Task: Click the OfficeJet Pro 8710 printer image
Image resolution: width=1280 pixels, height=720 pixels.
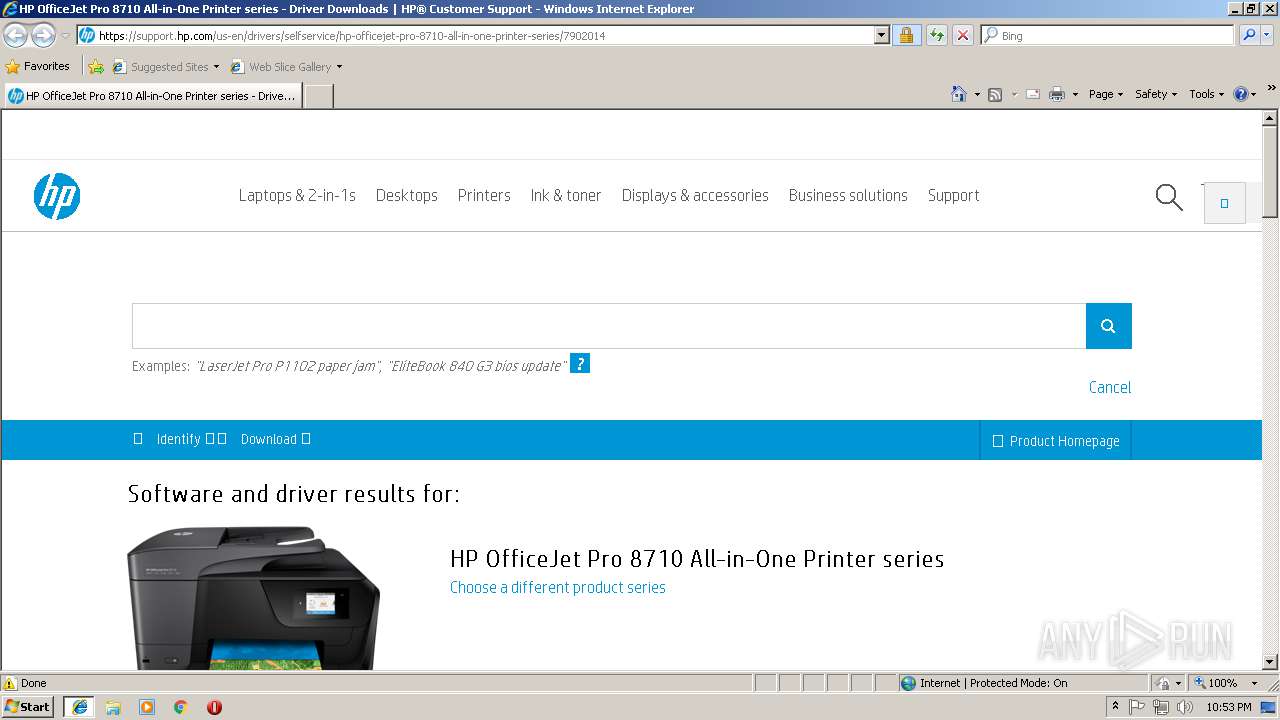Action: 254,598
